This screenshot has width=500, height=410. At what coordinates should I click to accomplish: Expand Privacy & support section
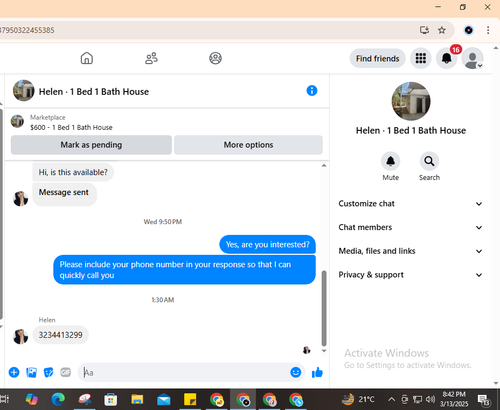(410, 275)
